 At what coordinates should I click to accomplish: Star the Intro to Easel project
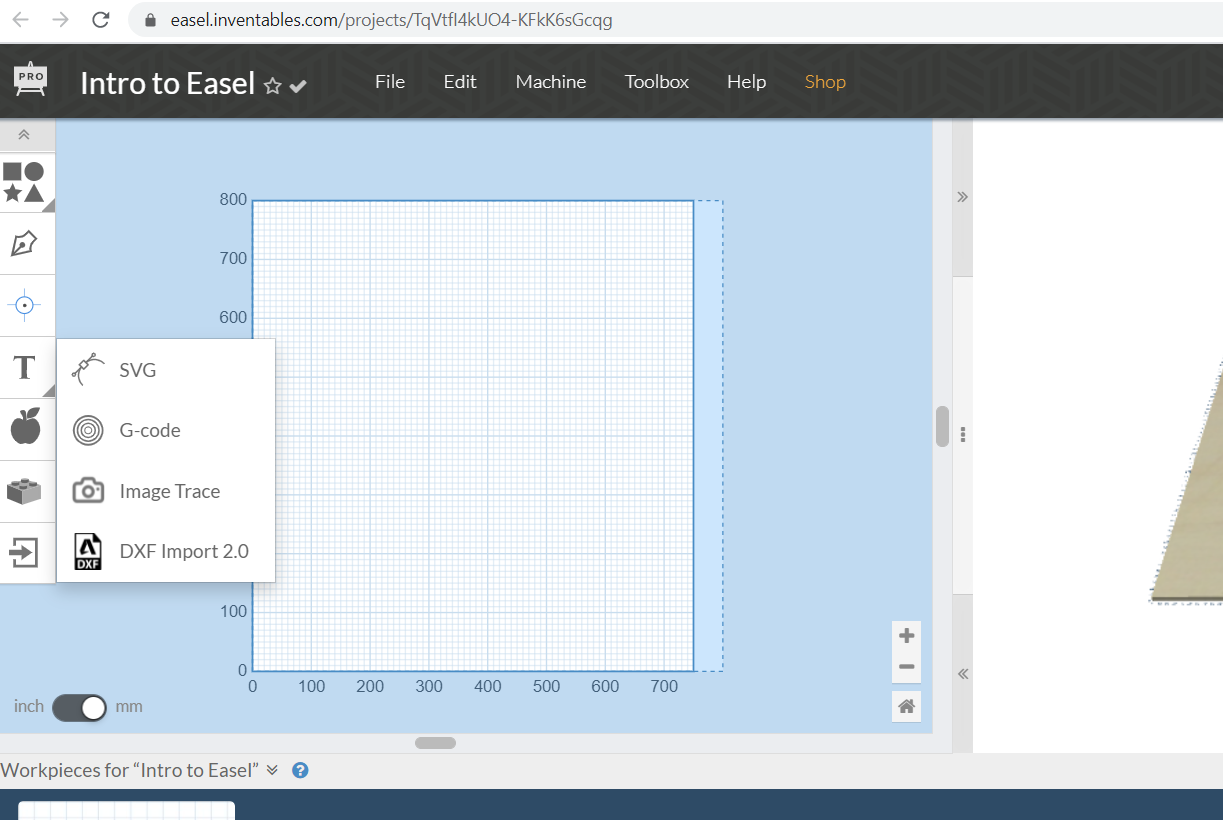point(272,86)
